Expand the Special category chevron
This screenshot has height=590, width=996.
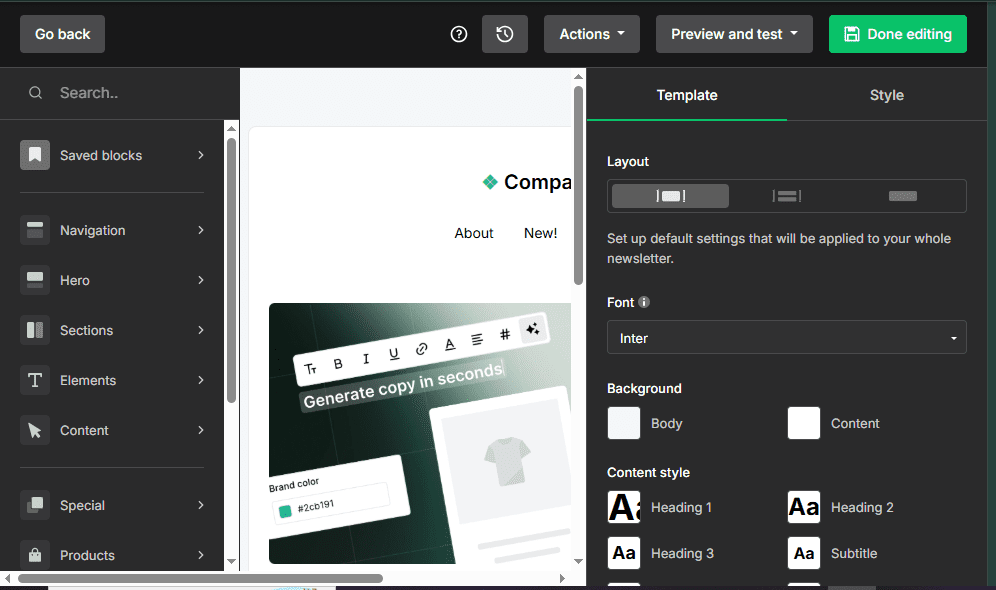click(x=201, y=506)
